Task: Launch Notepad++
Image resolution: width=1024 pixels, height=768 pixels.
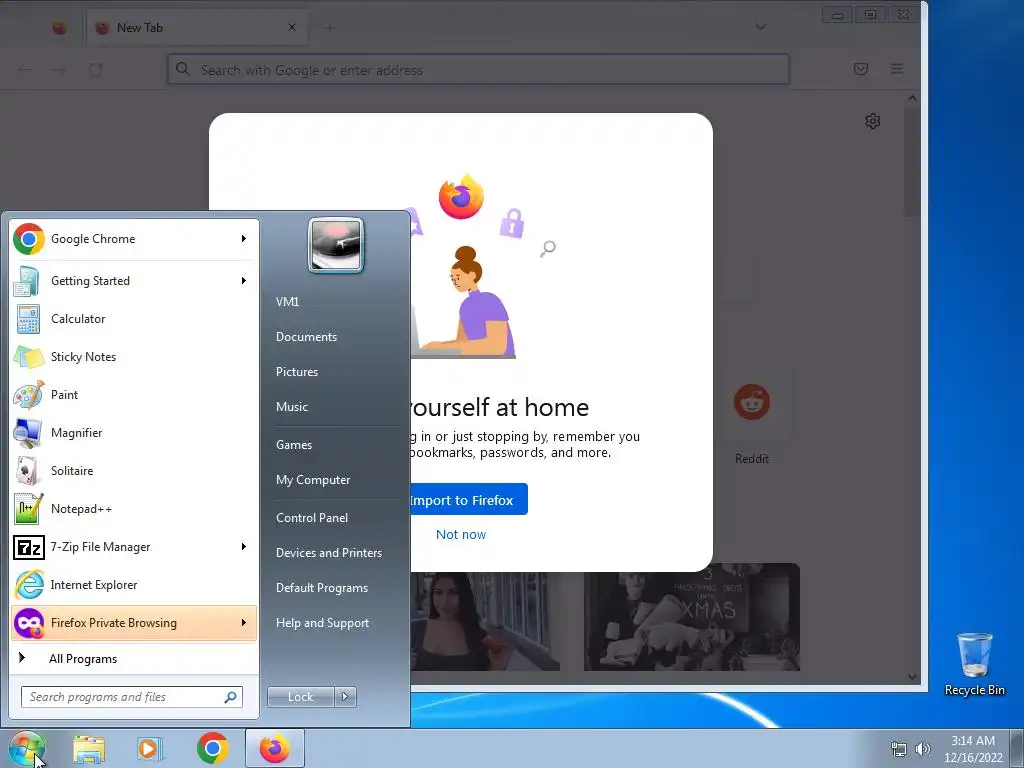Action: (134, 508)
